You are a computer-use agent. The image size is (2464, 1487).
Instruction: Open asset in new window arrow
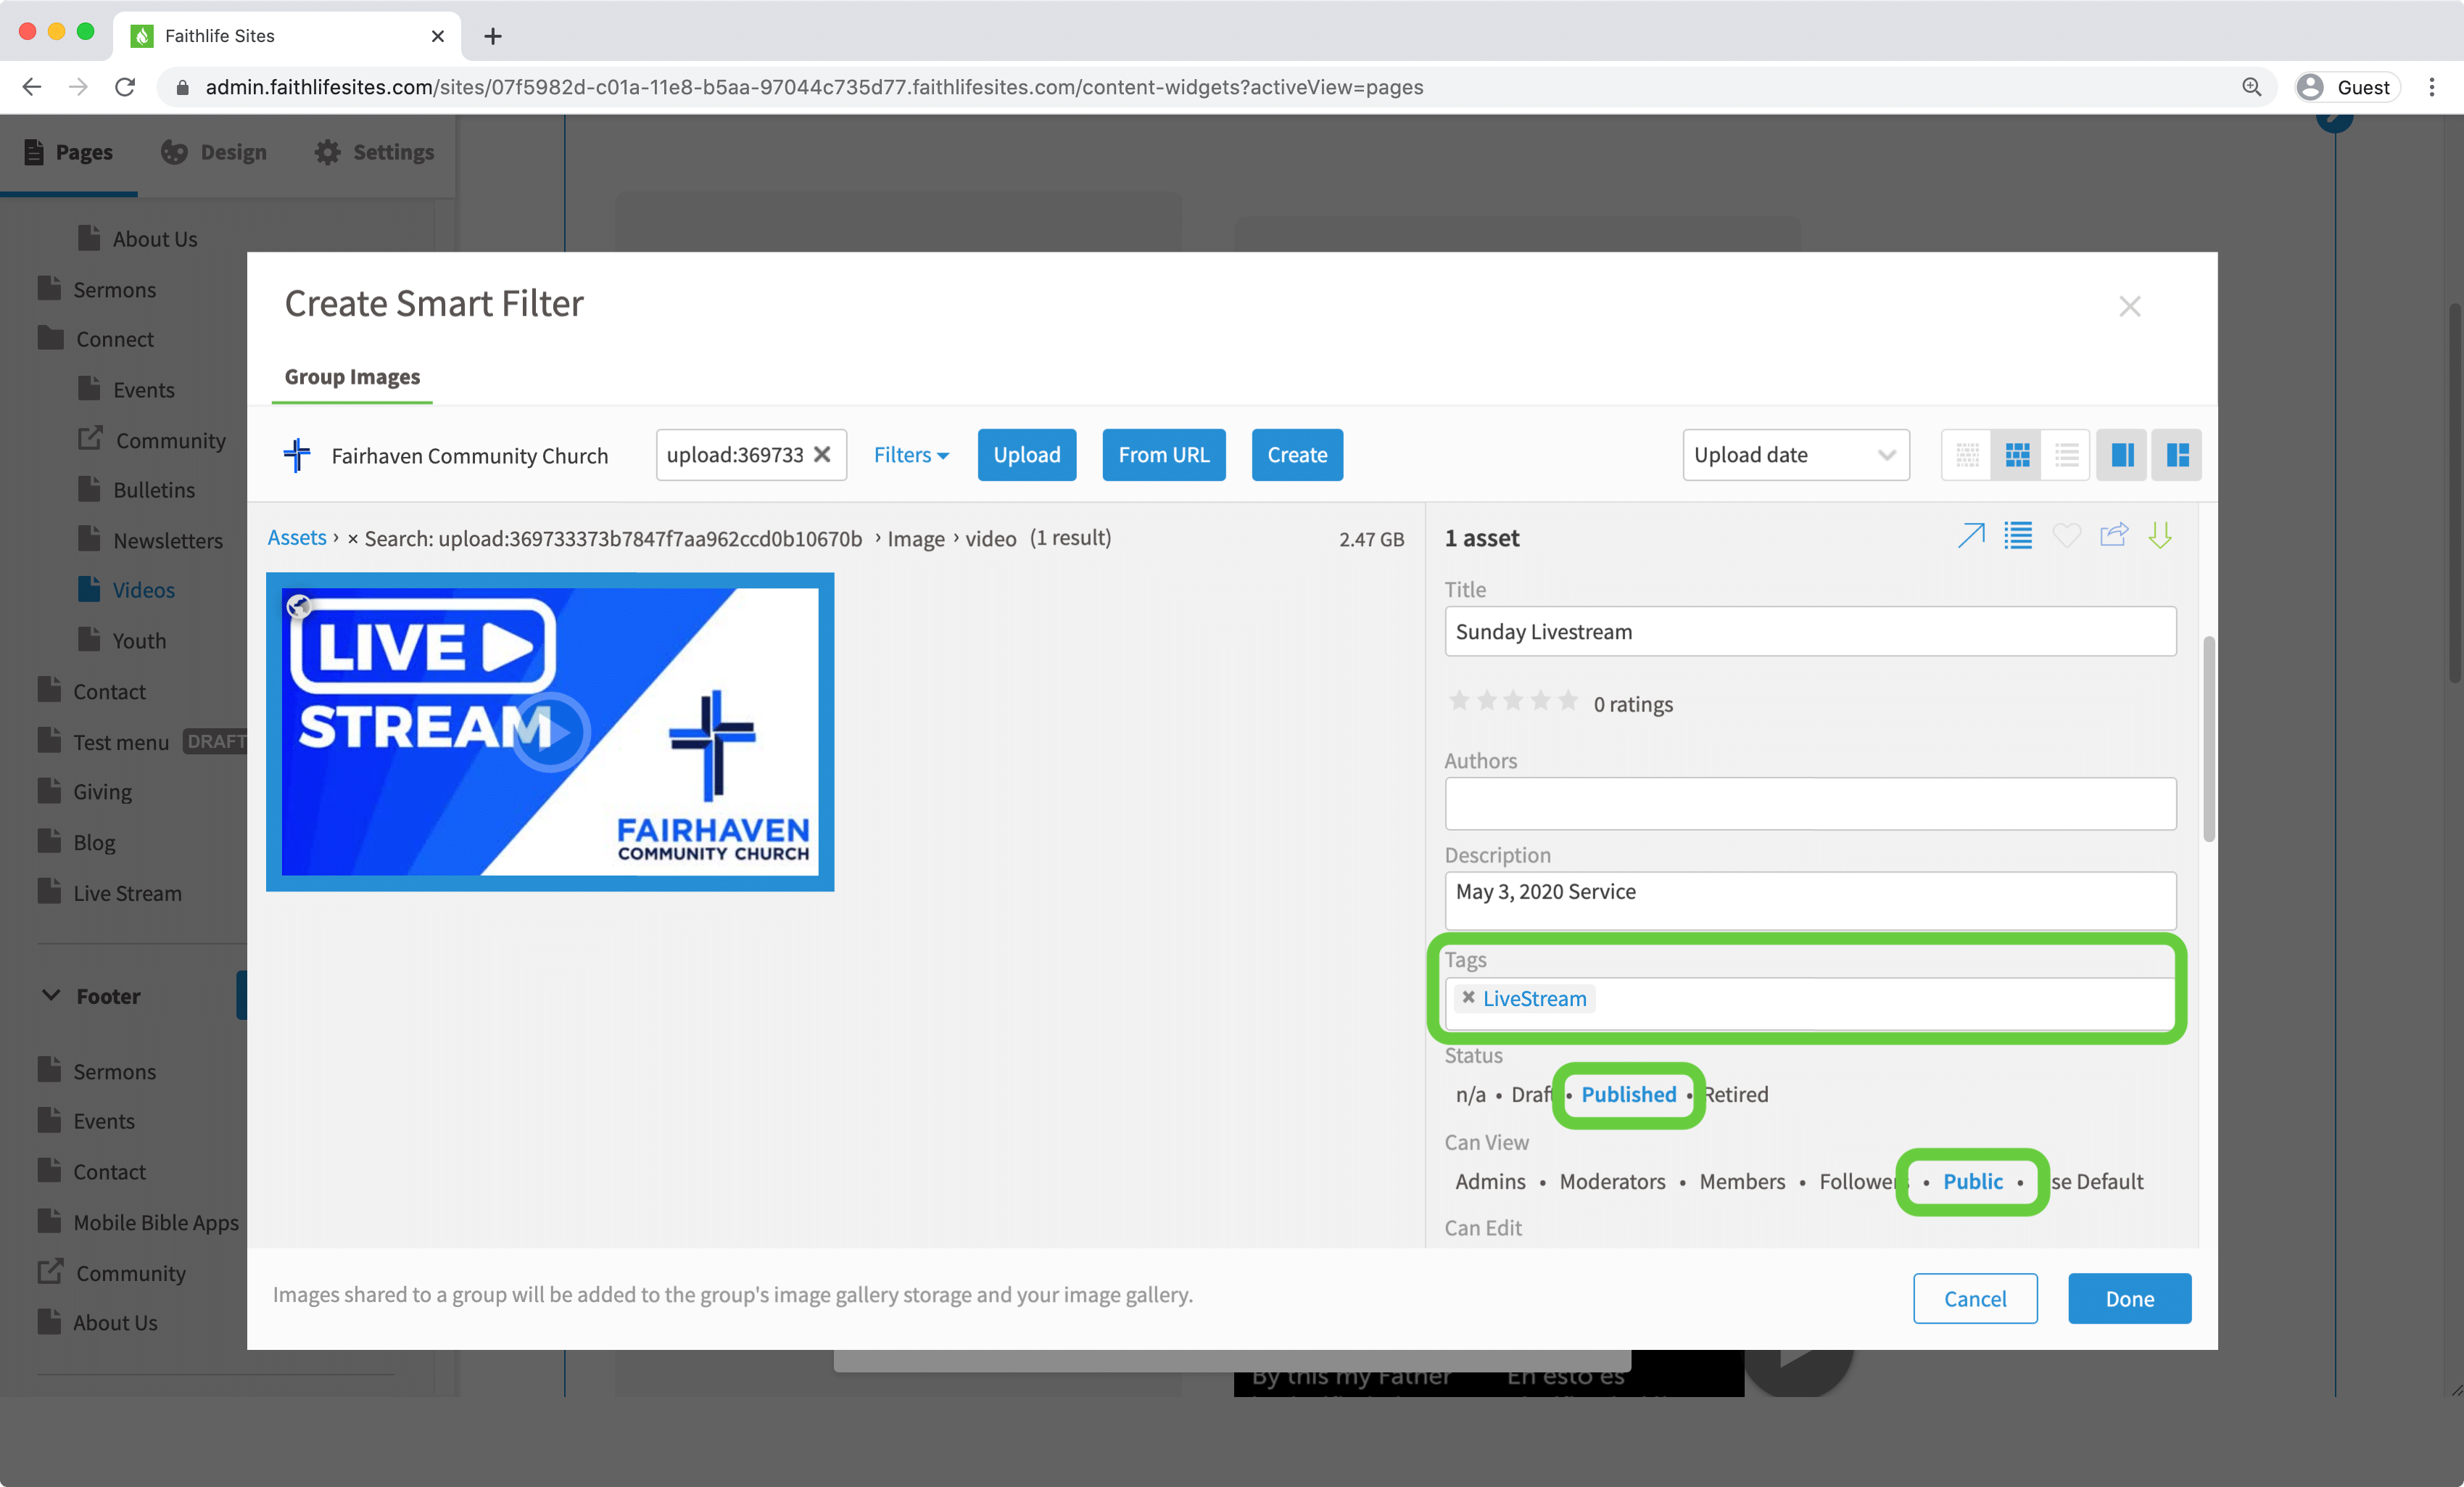[1970, 536]
